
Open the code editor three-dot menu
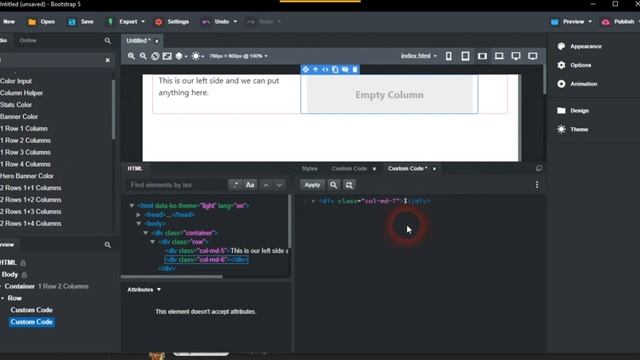(537, 185)
